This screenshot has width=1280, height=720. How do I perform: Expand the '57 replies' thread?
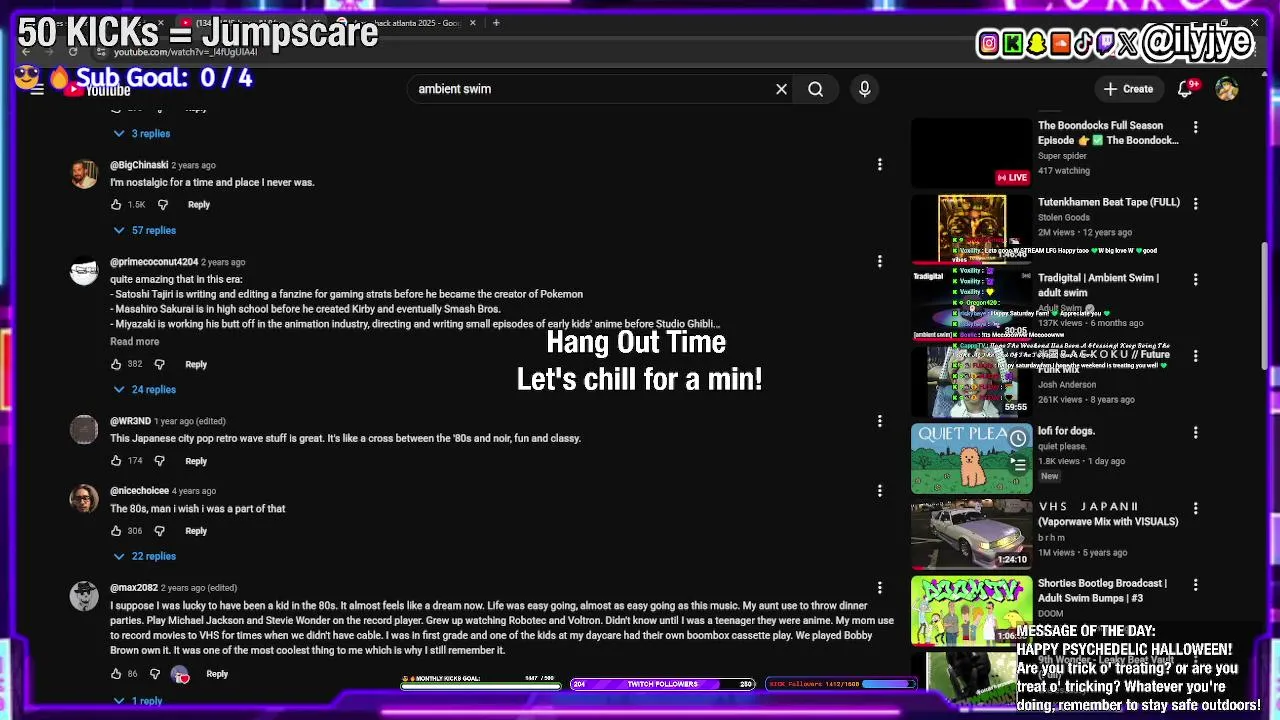pyautogui.click(x=145, y=230)
